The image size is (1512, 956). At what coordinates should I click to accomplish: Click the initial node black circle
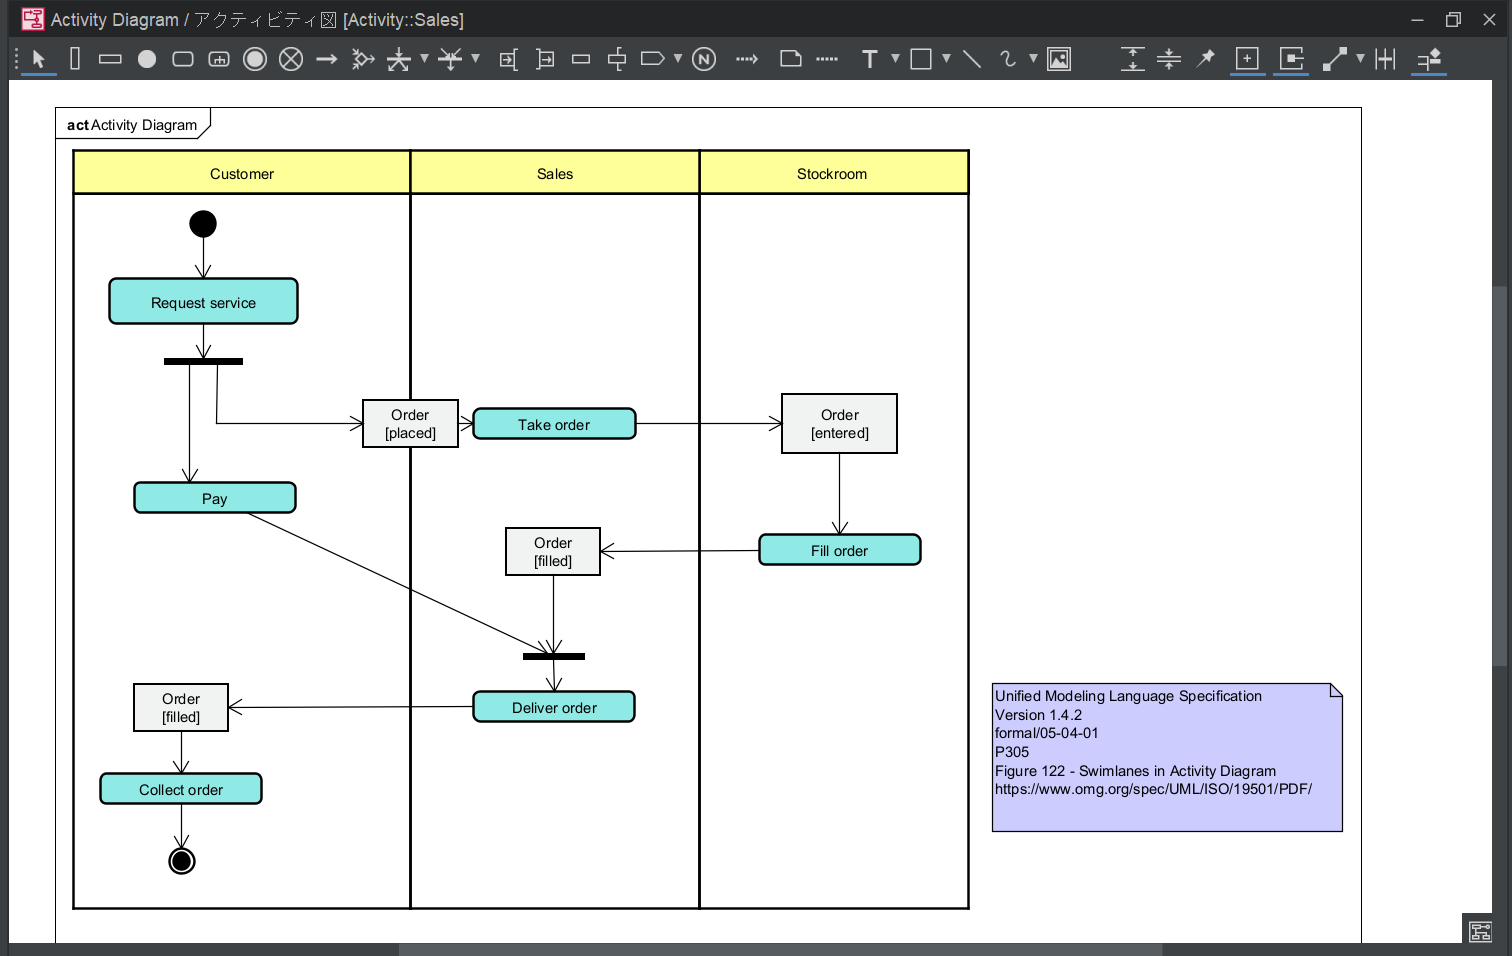(x=203, y=224)
